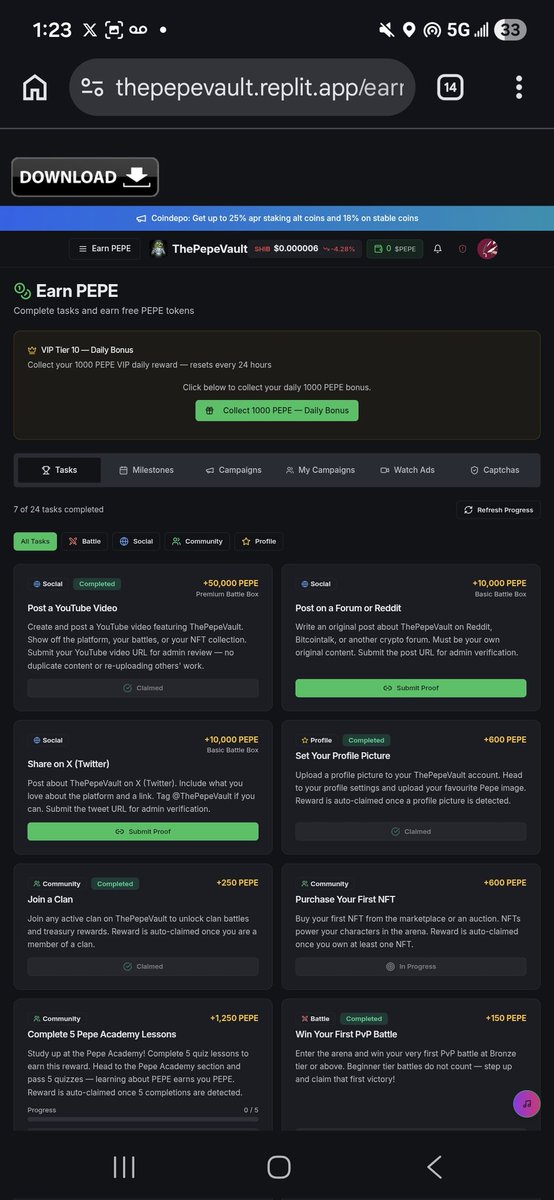Submit proof for Share on X task
The image size is (554, 1200).
143,831
